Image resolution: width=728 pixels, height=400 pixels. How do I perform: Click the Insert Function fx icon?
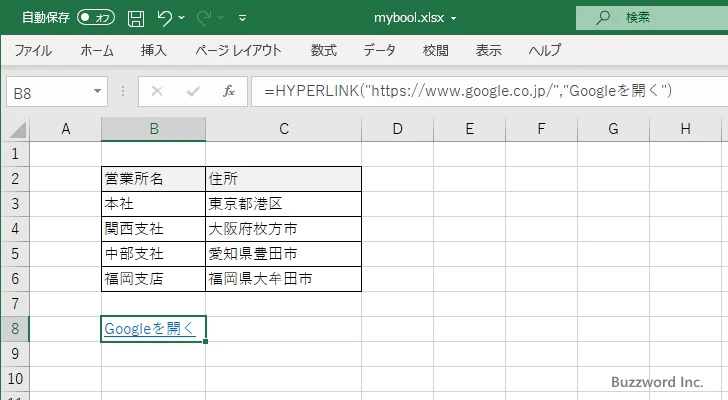pyautogui.click(x=229, y=91)
